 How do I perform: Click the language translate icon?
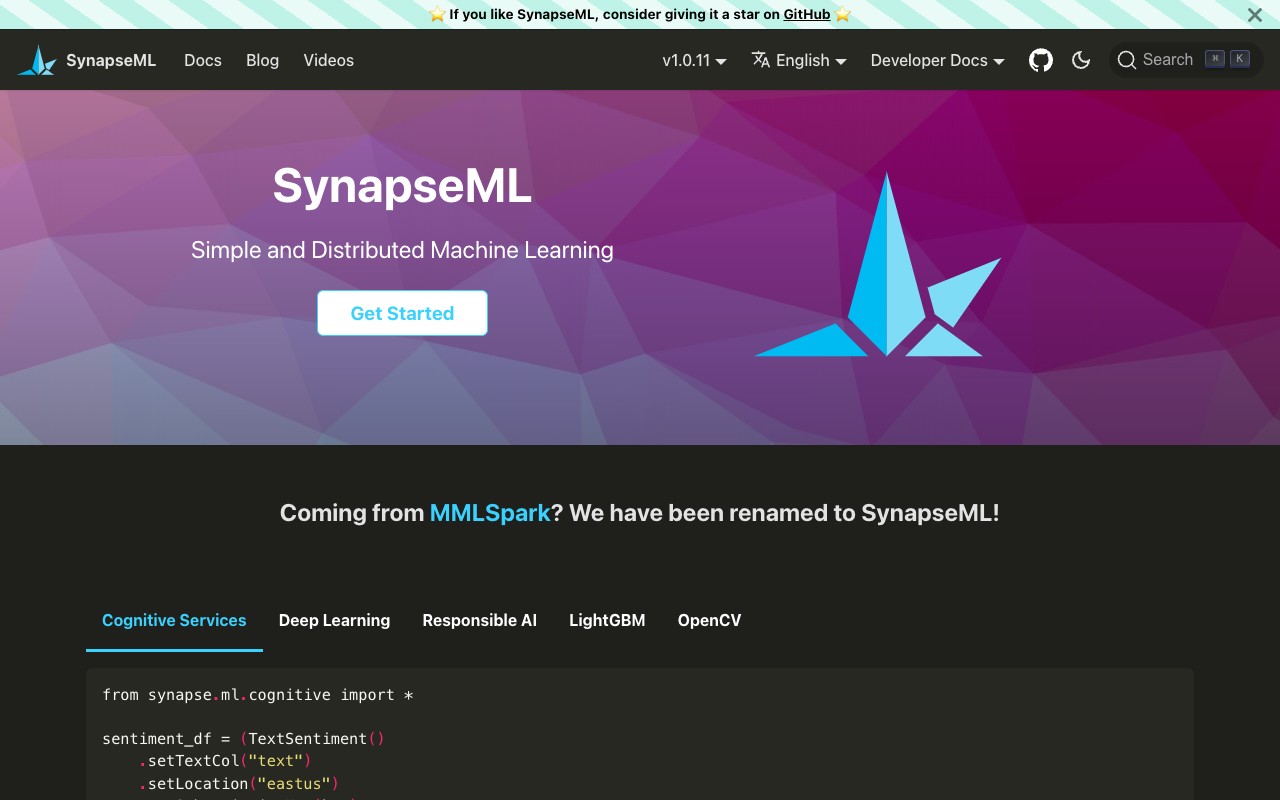761,60
